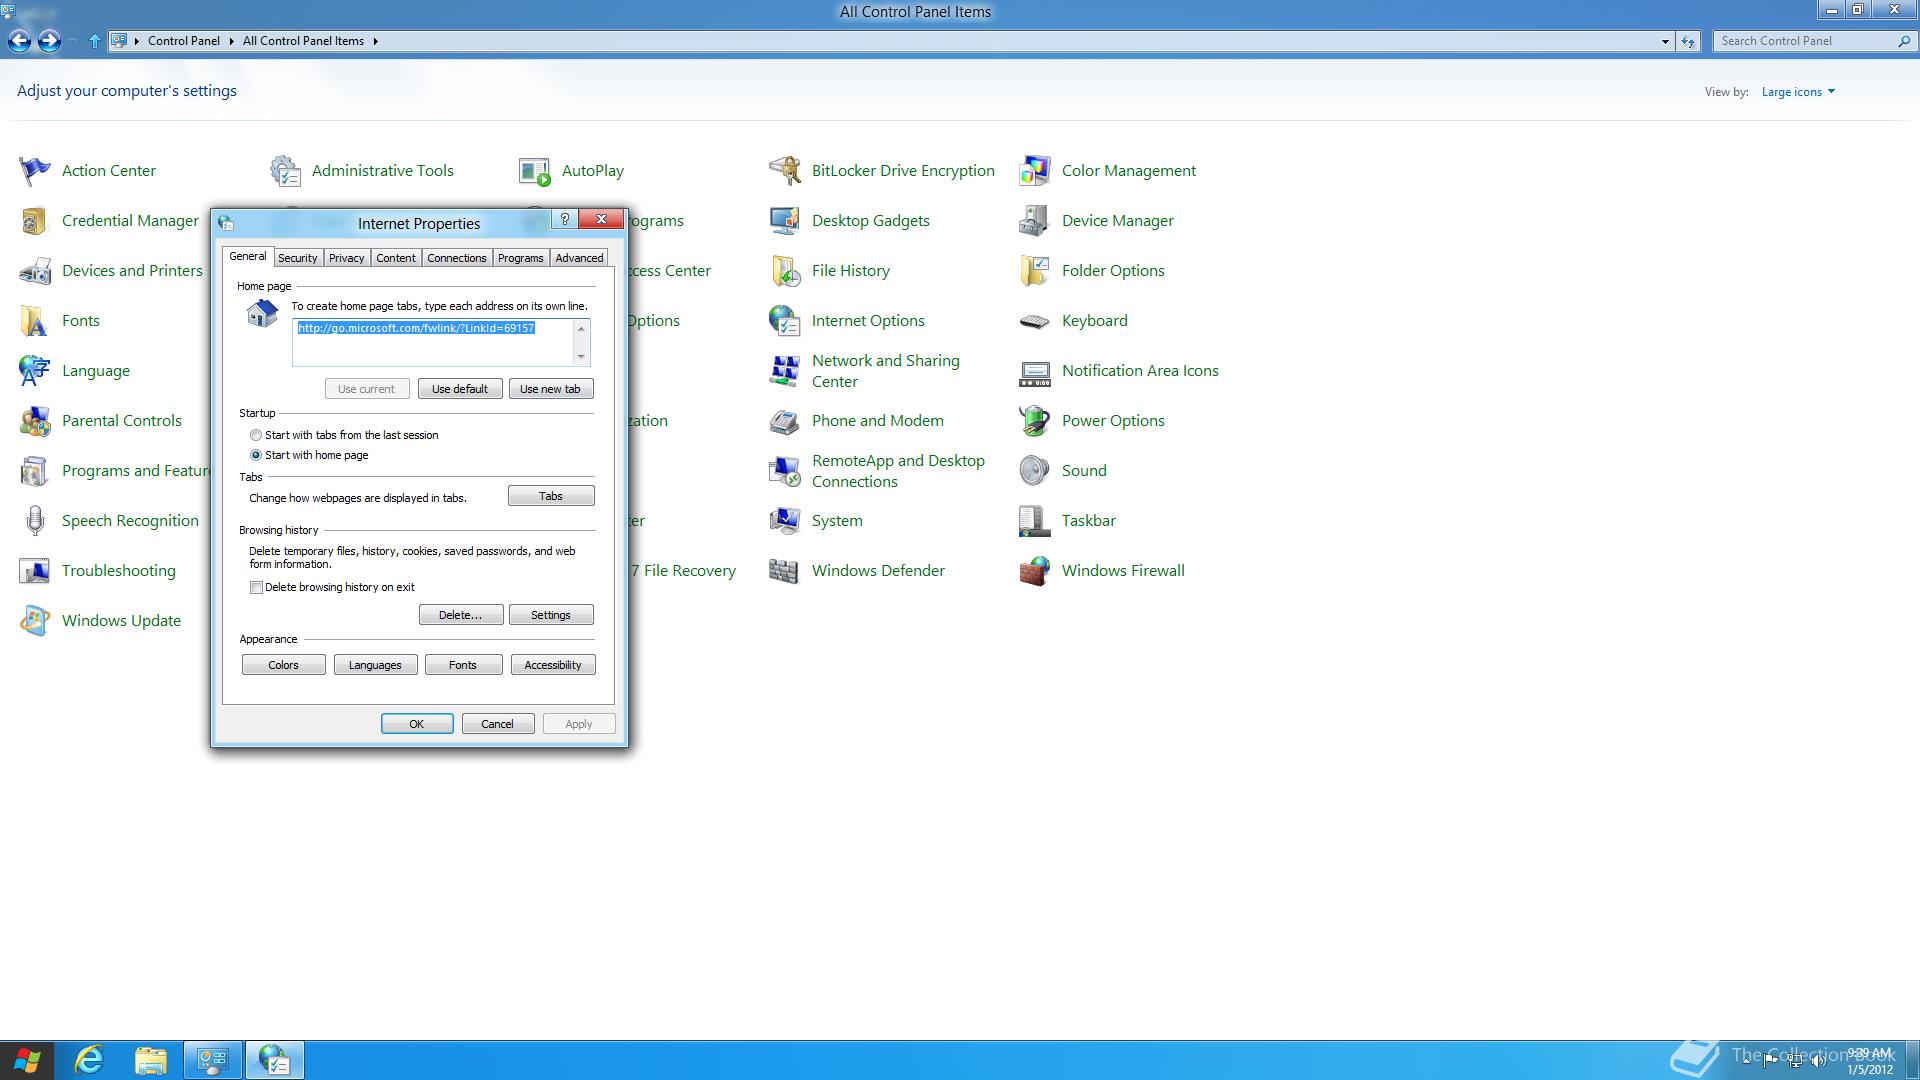The image size is (1920, 1080).
Task: Open the Tabs settings button
Action: [551, 496]
